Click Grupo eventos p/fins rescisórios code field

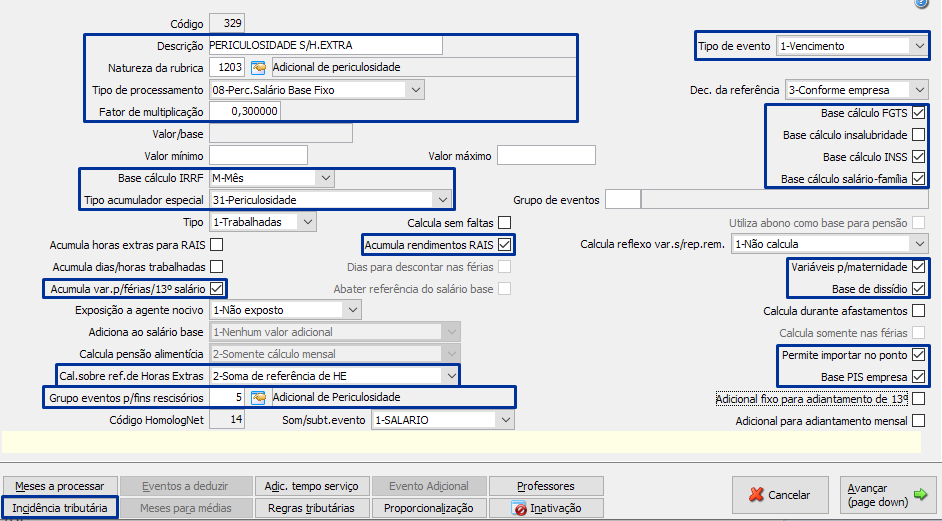coord(227,397)
